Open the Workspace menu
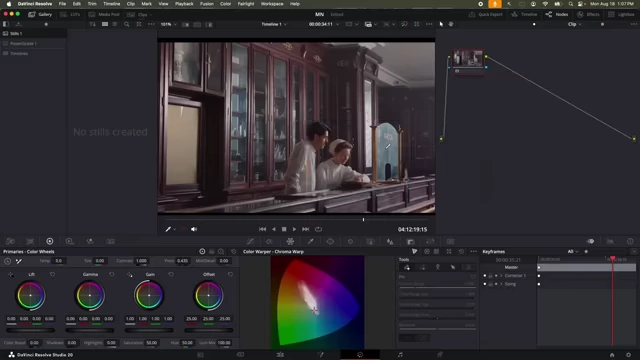Viewport: 640px width, 360px height. (272, 4)
